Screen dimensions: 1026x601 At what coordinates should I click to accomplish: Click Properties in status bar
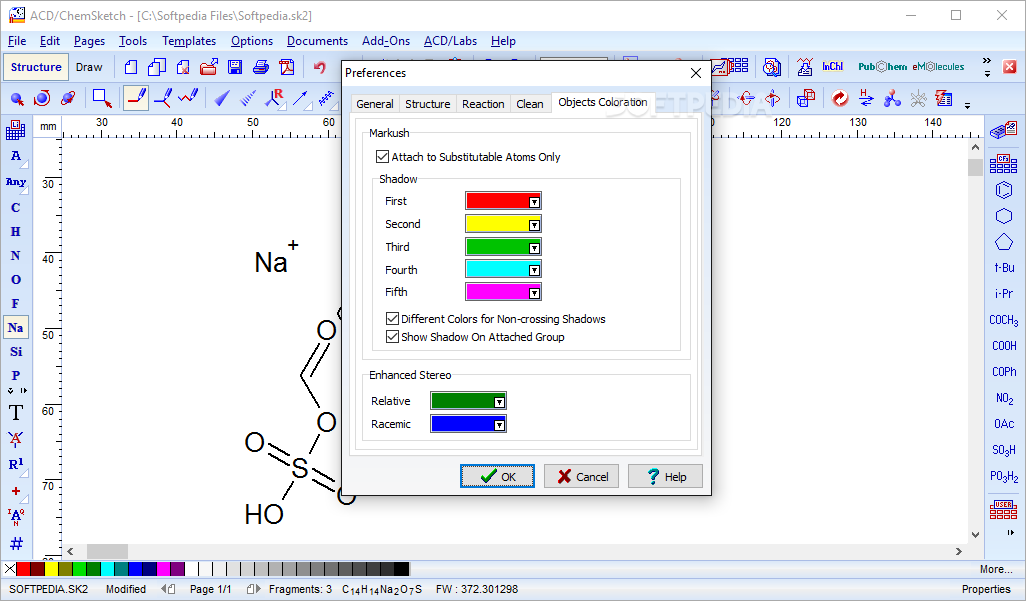click(986, 589)
